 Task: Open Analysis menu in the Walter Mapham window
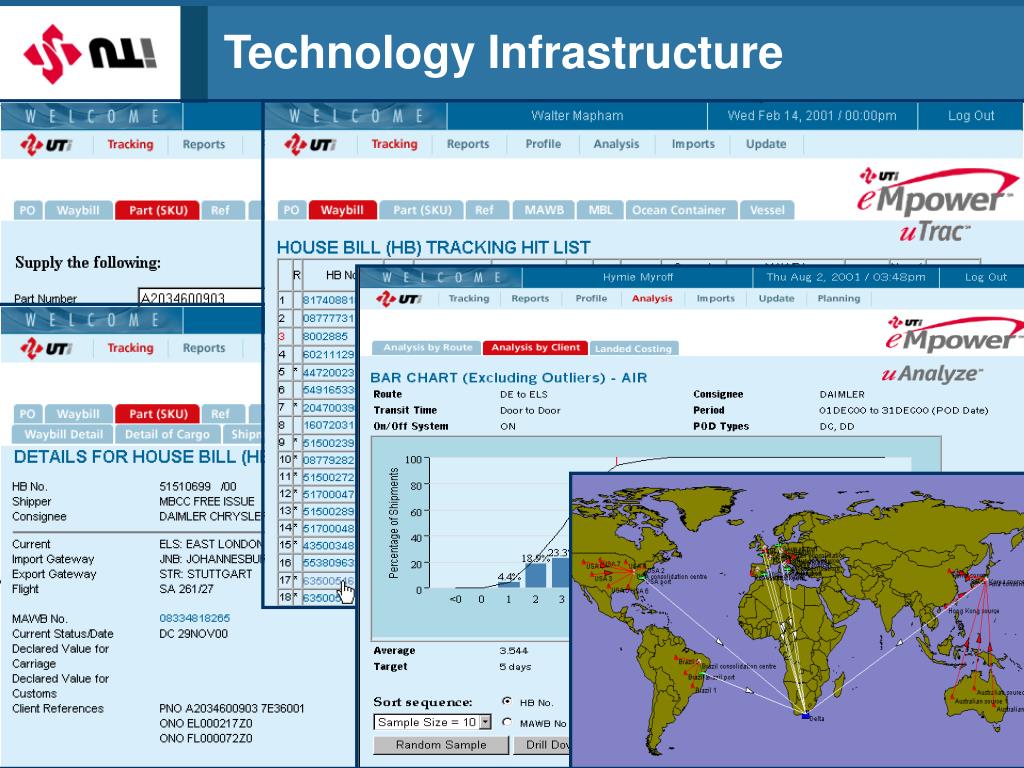coord(616,144)
